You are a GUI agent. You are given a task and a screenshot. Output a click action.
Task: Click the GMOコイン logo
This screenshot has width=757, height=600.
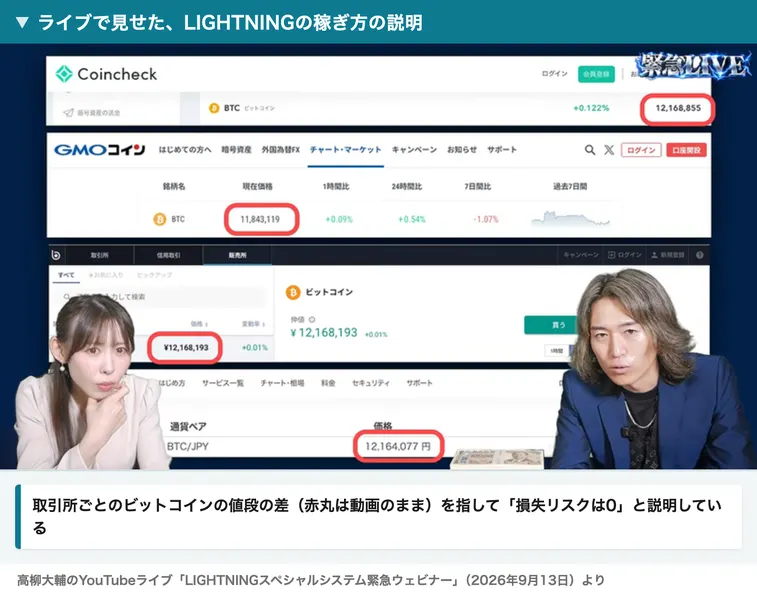click(99, 150)
